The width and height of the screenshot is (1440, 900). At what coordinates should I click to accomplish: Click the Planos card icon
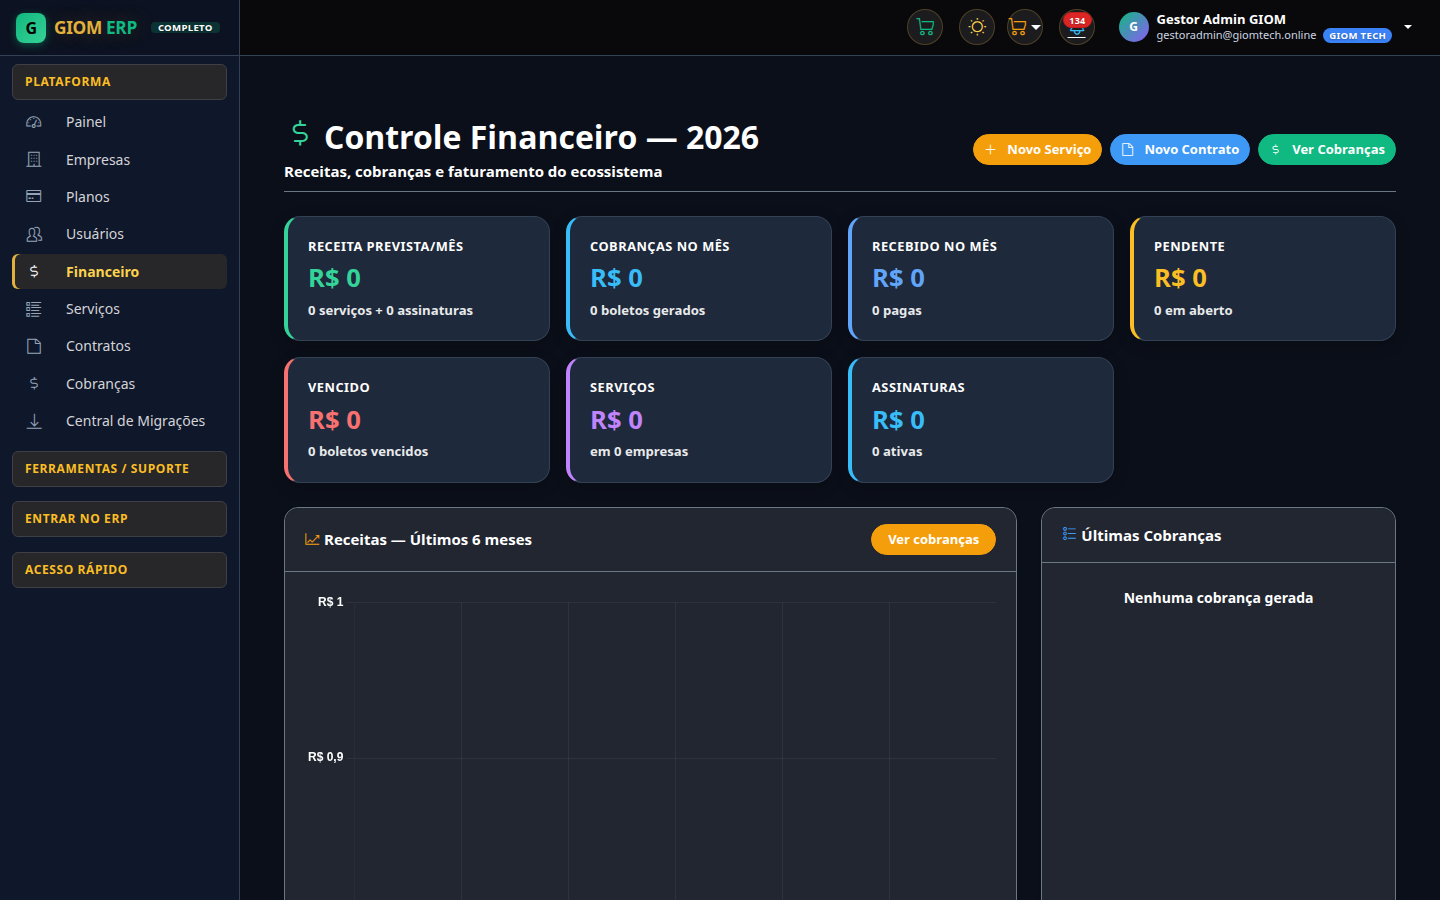tap(34, 197)
